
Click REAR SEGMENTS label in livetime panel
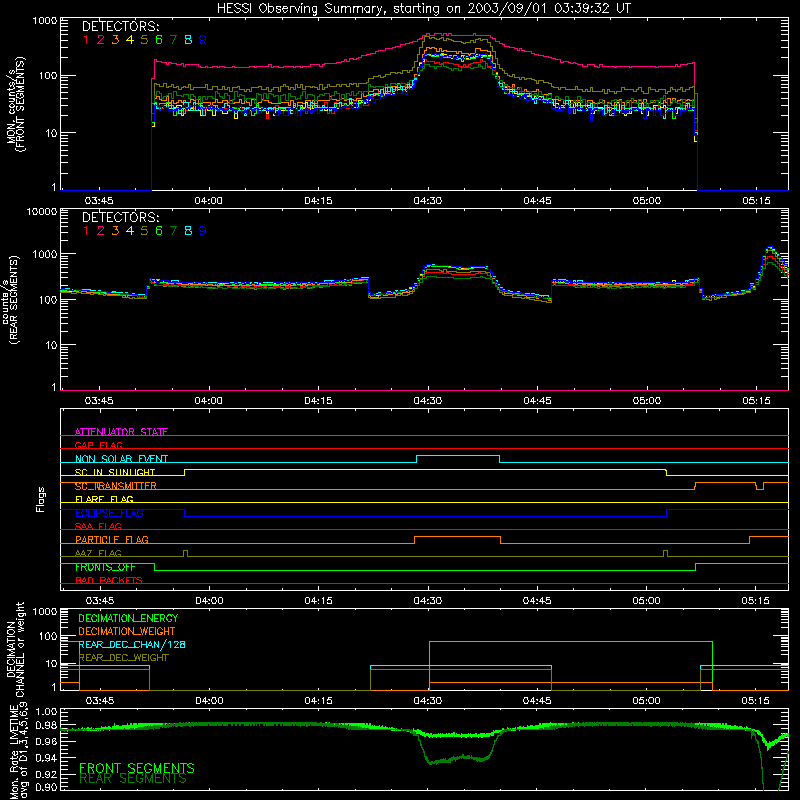click(133, 779)
